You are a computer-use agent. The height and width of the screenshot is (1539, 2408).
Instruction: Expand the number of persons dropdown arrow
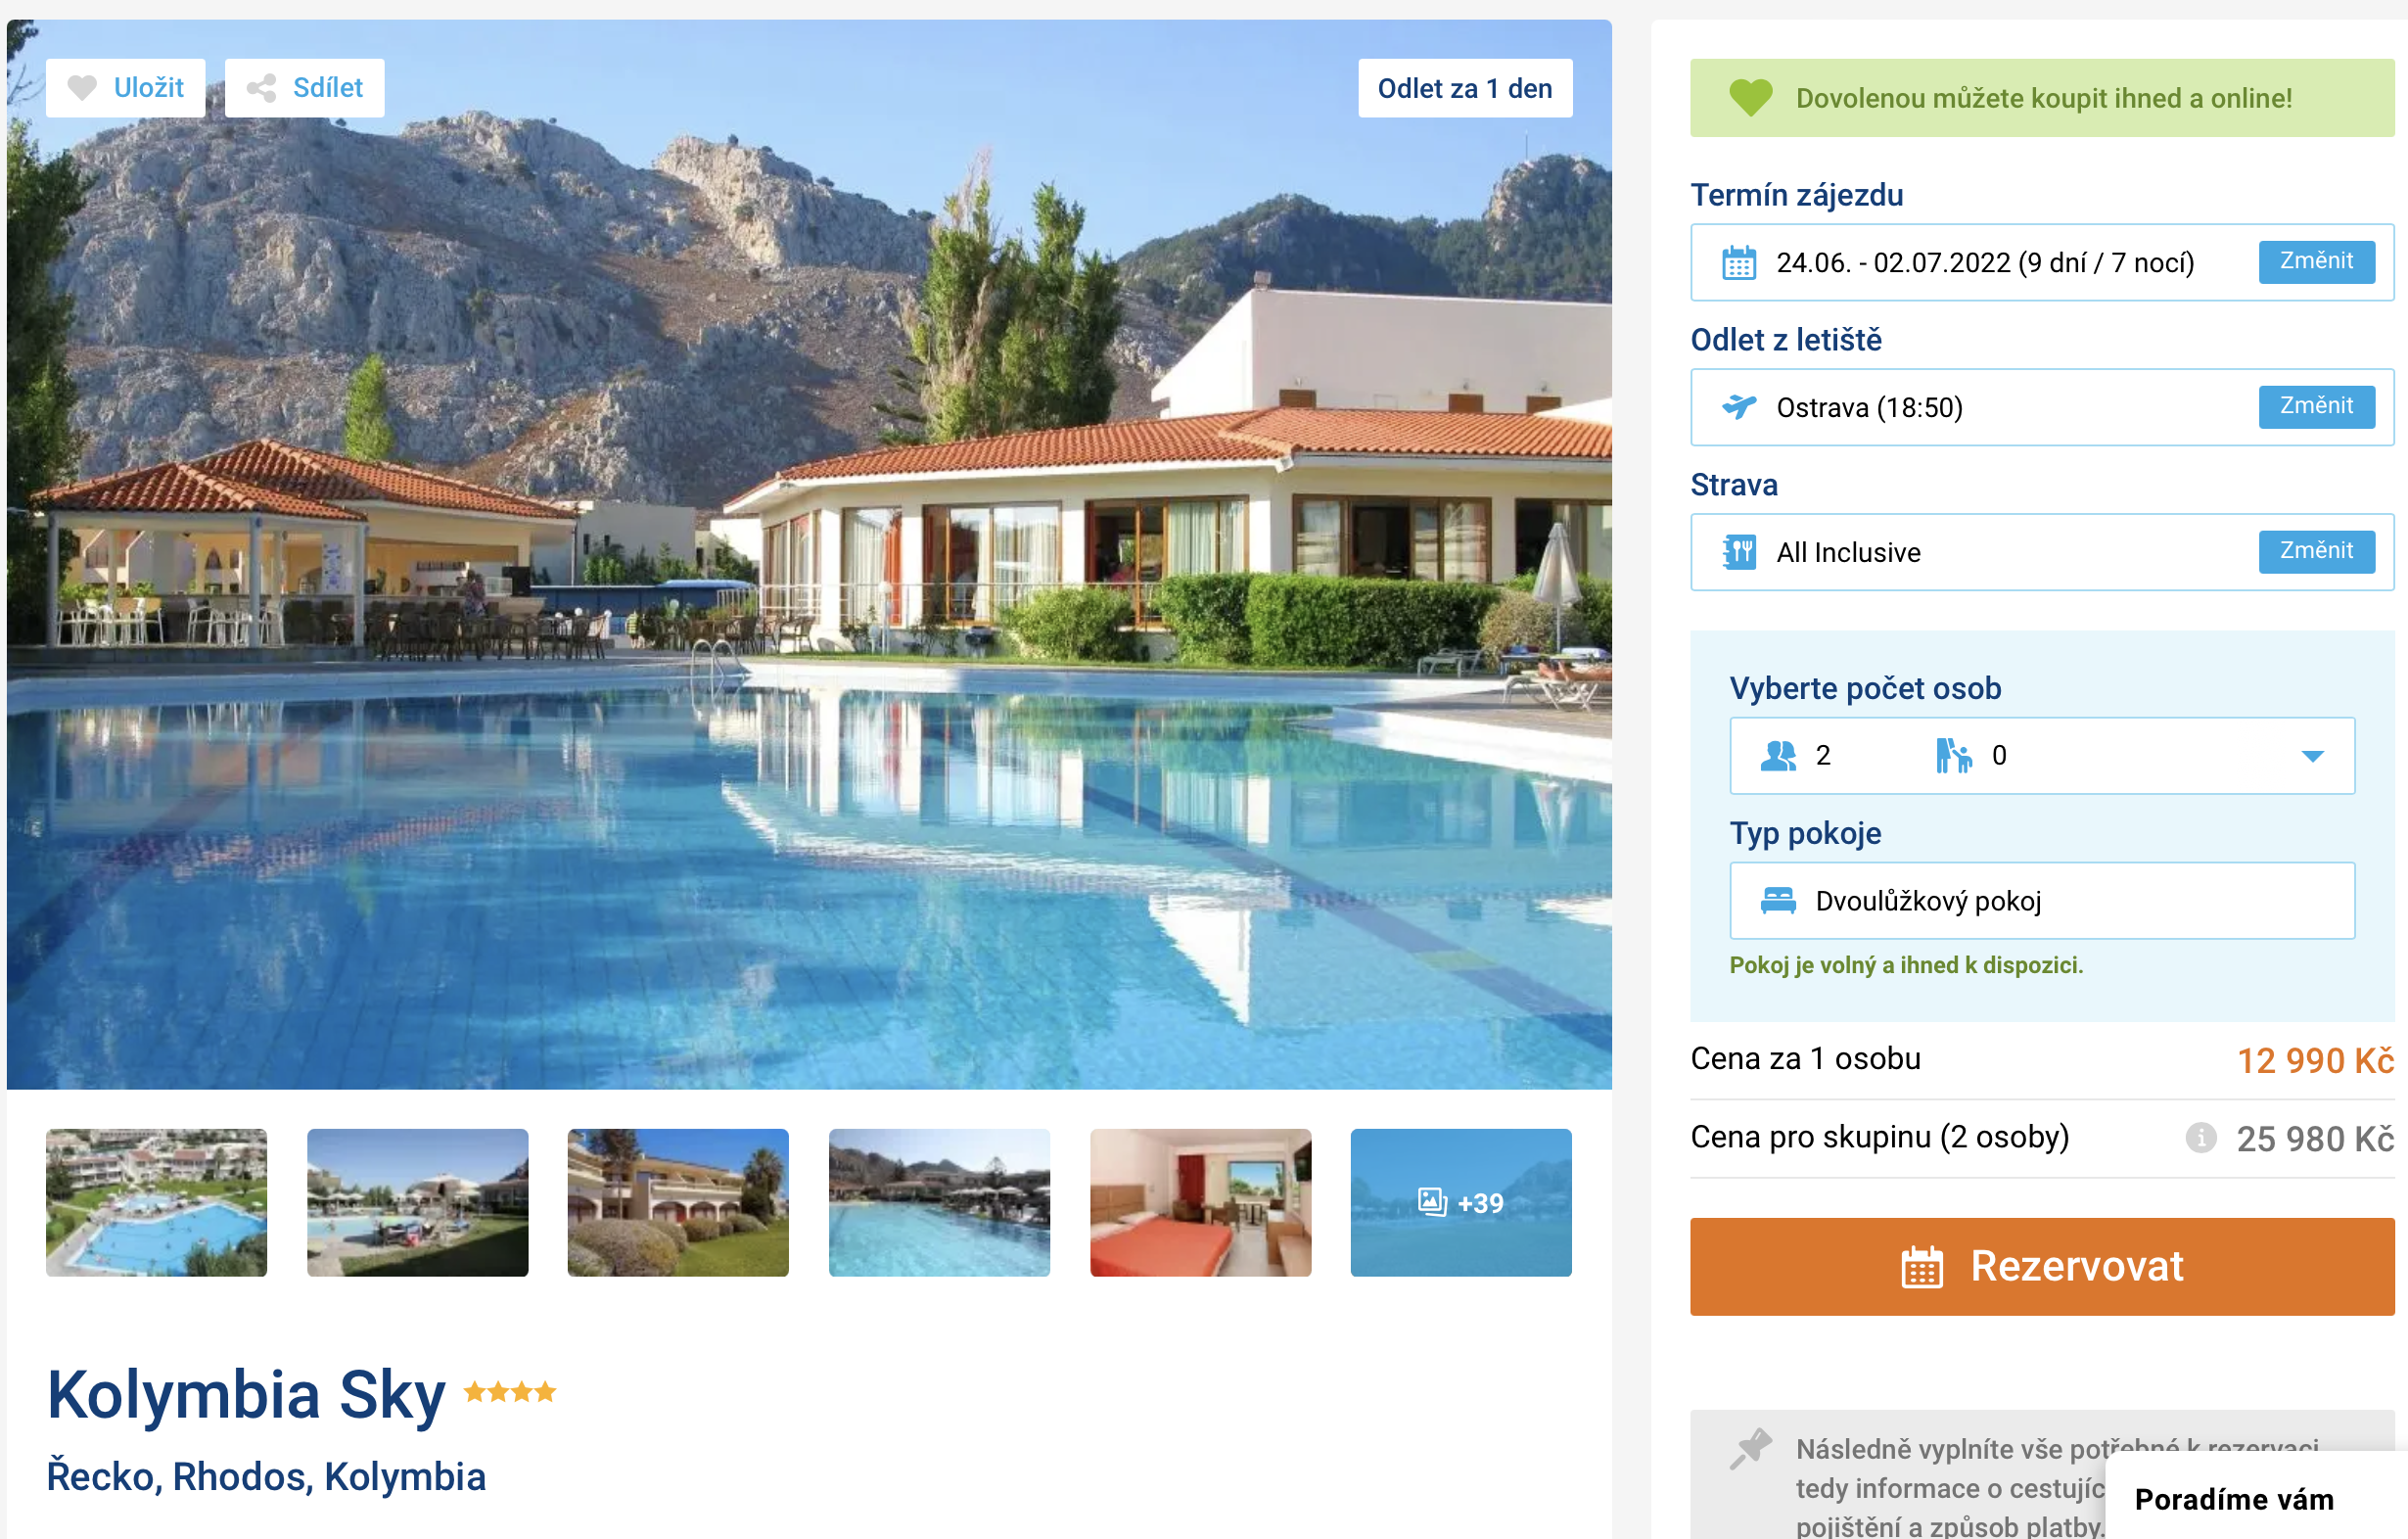tap(2312, 757)
